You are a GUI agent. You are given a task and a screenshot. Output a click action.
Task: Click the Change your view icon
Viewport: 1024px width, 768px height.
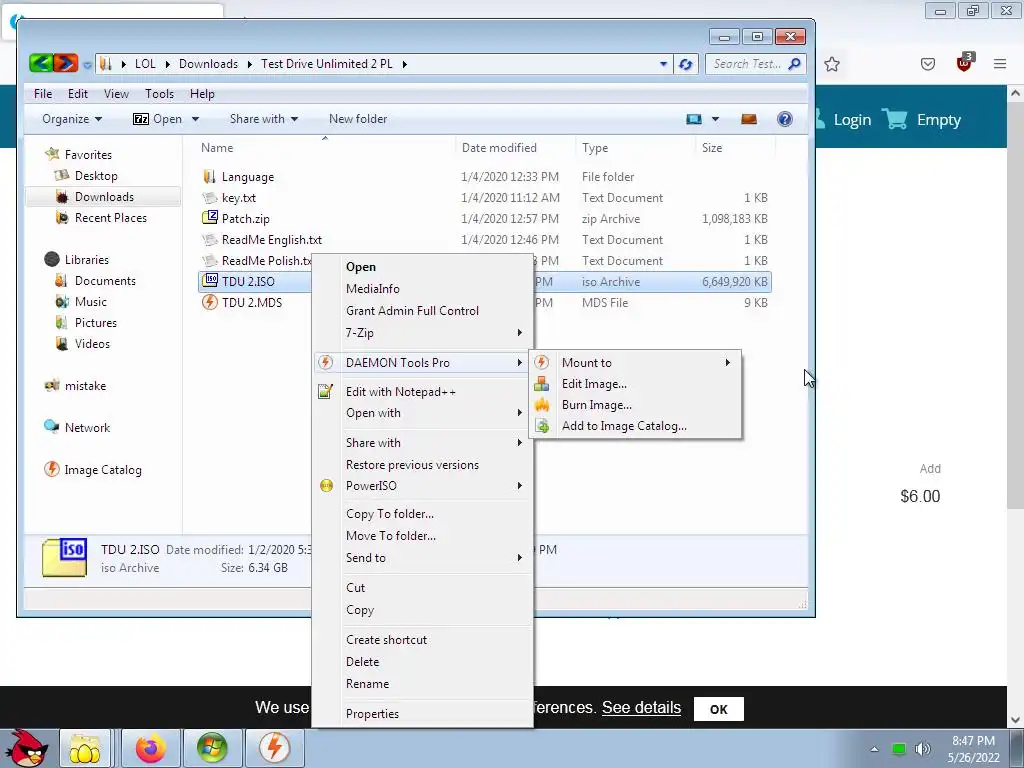tap(694, 119)
